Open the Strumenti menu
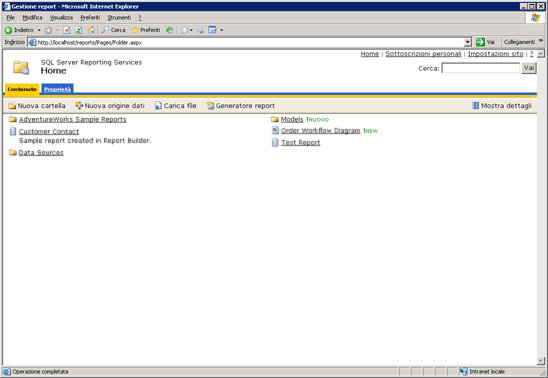The height and width of the screenshot is (378, 548). 119,17
